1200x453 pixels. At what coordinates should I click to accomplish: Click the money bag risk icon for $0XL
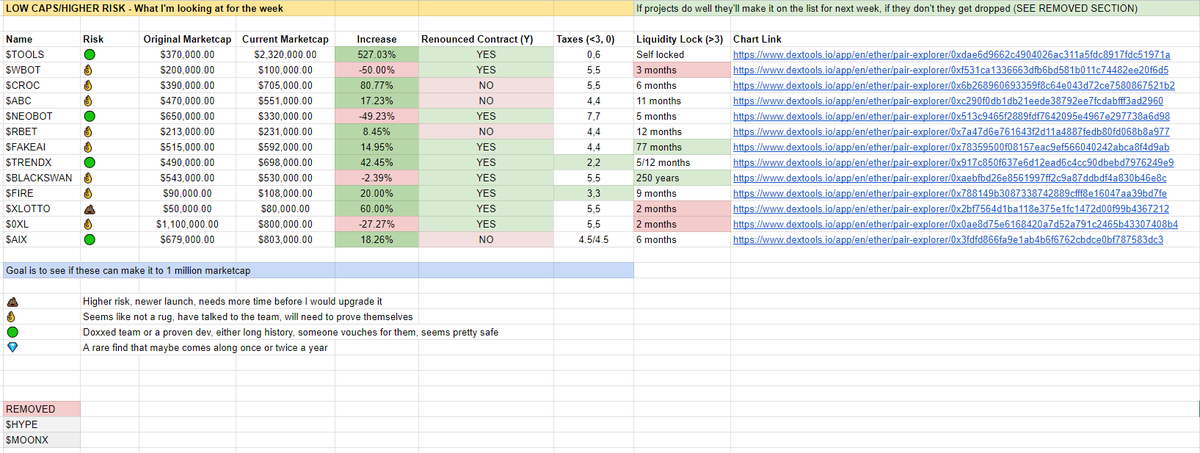point(89,224)
